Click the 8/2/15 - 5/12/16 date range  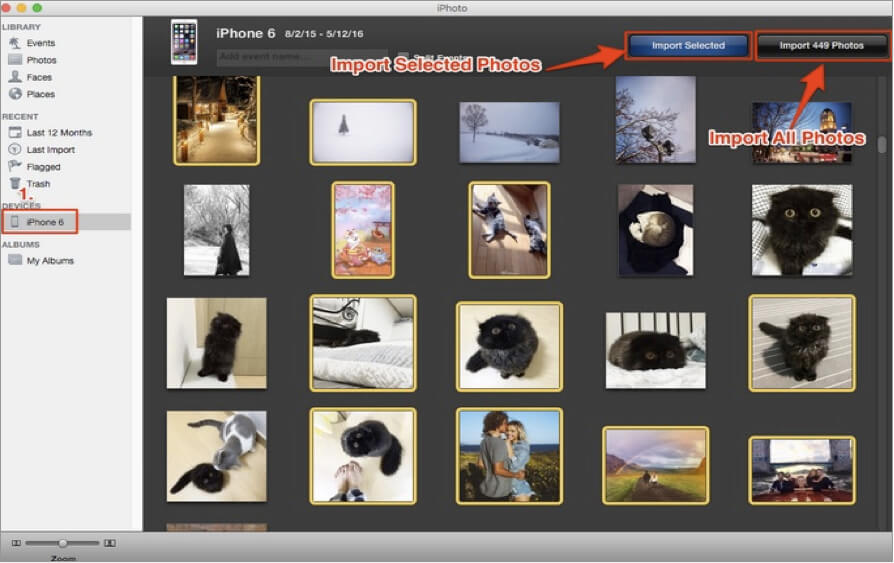coord(324,34)
